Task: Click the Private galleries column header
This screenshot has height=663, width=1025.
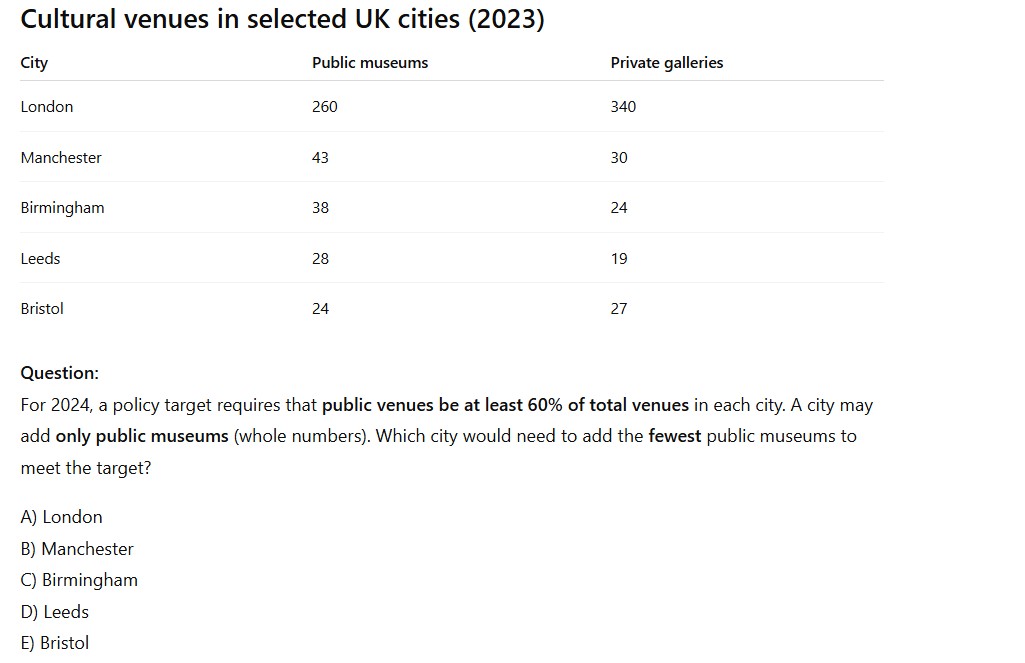Action: 667,63
